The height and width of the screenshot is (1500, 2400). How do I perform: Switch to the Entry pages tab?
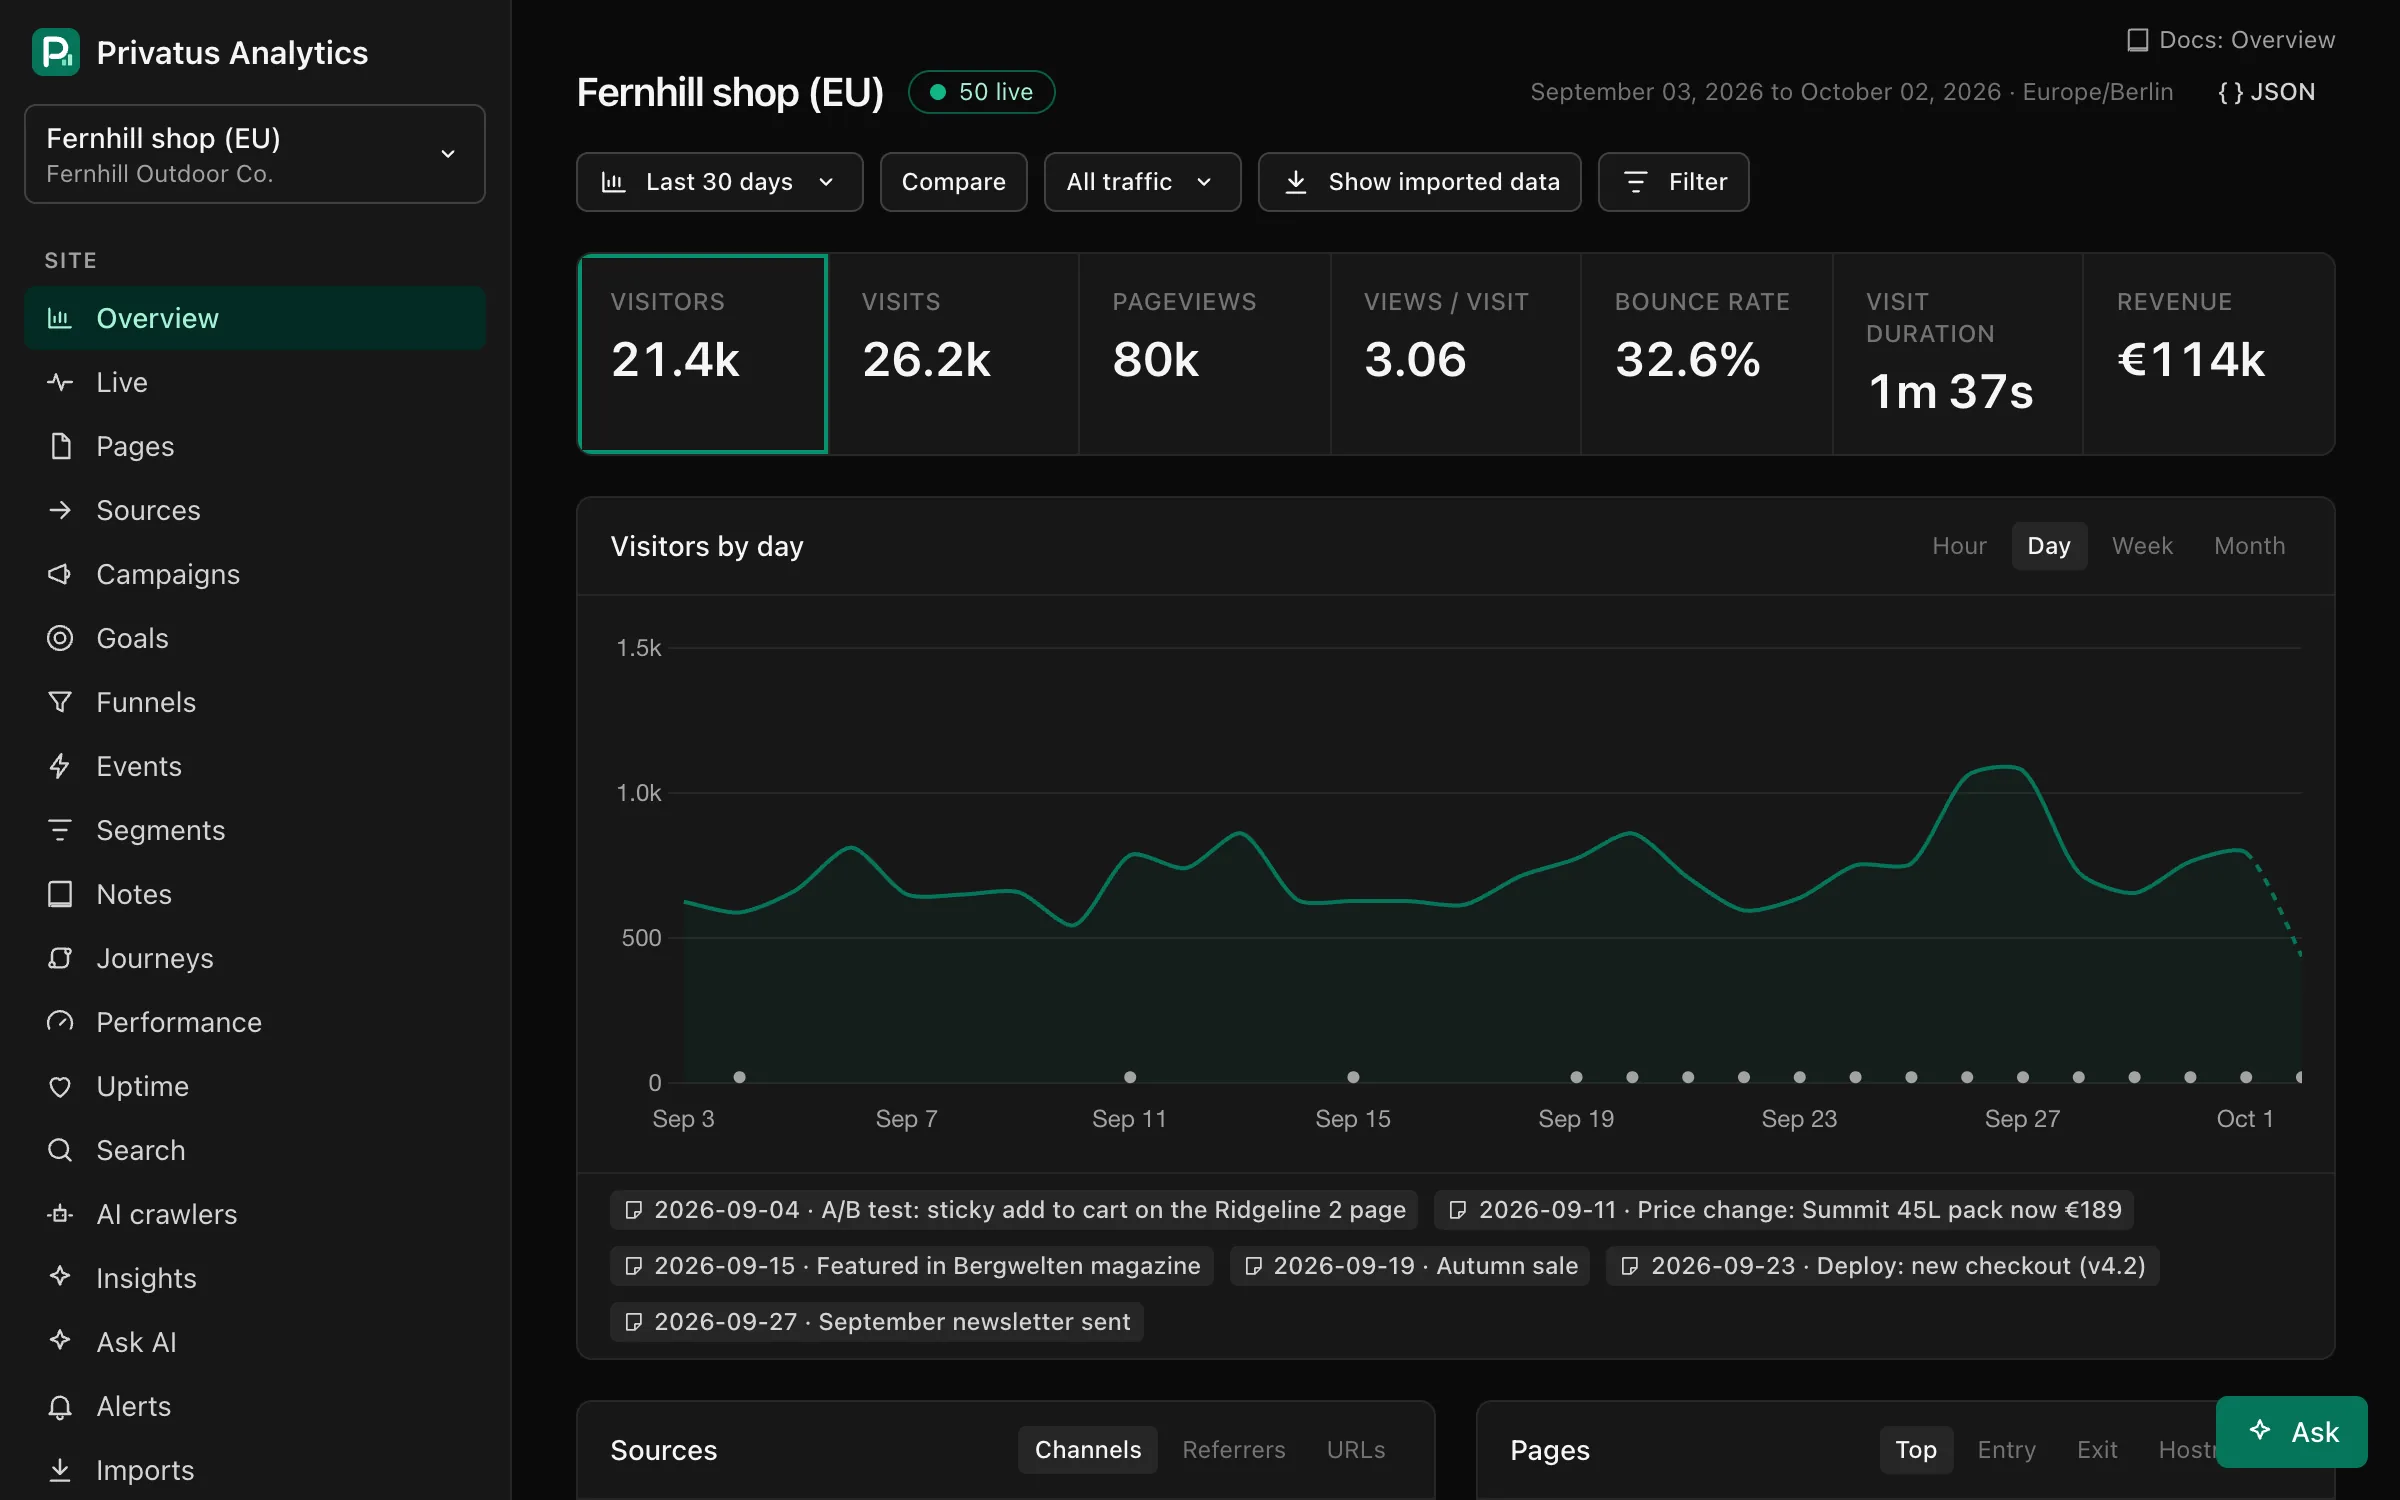(2006, 1450)
